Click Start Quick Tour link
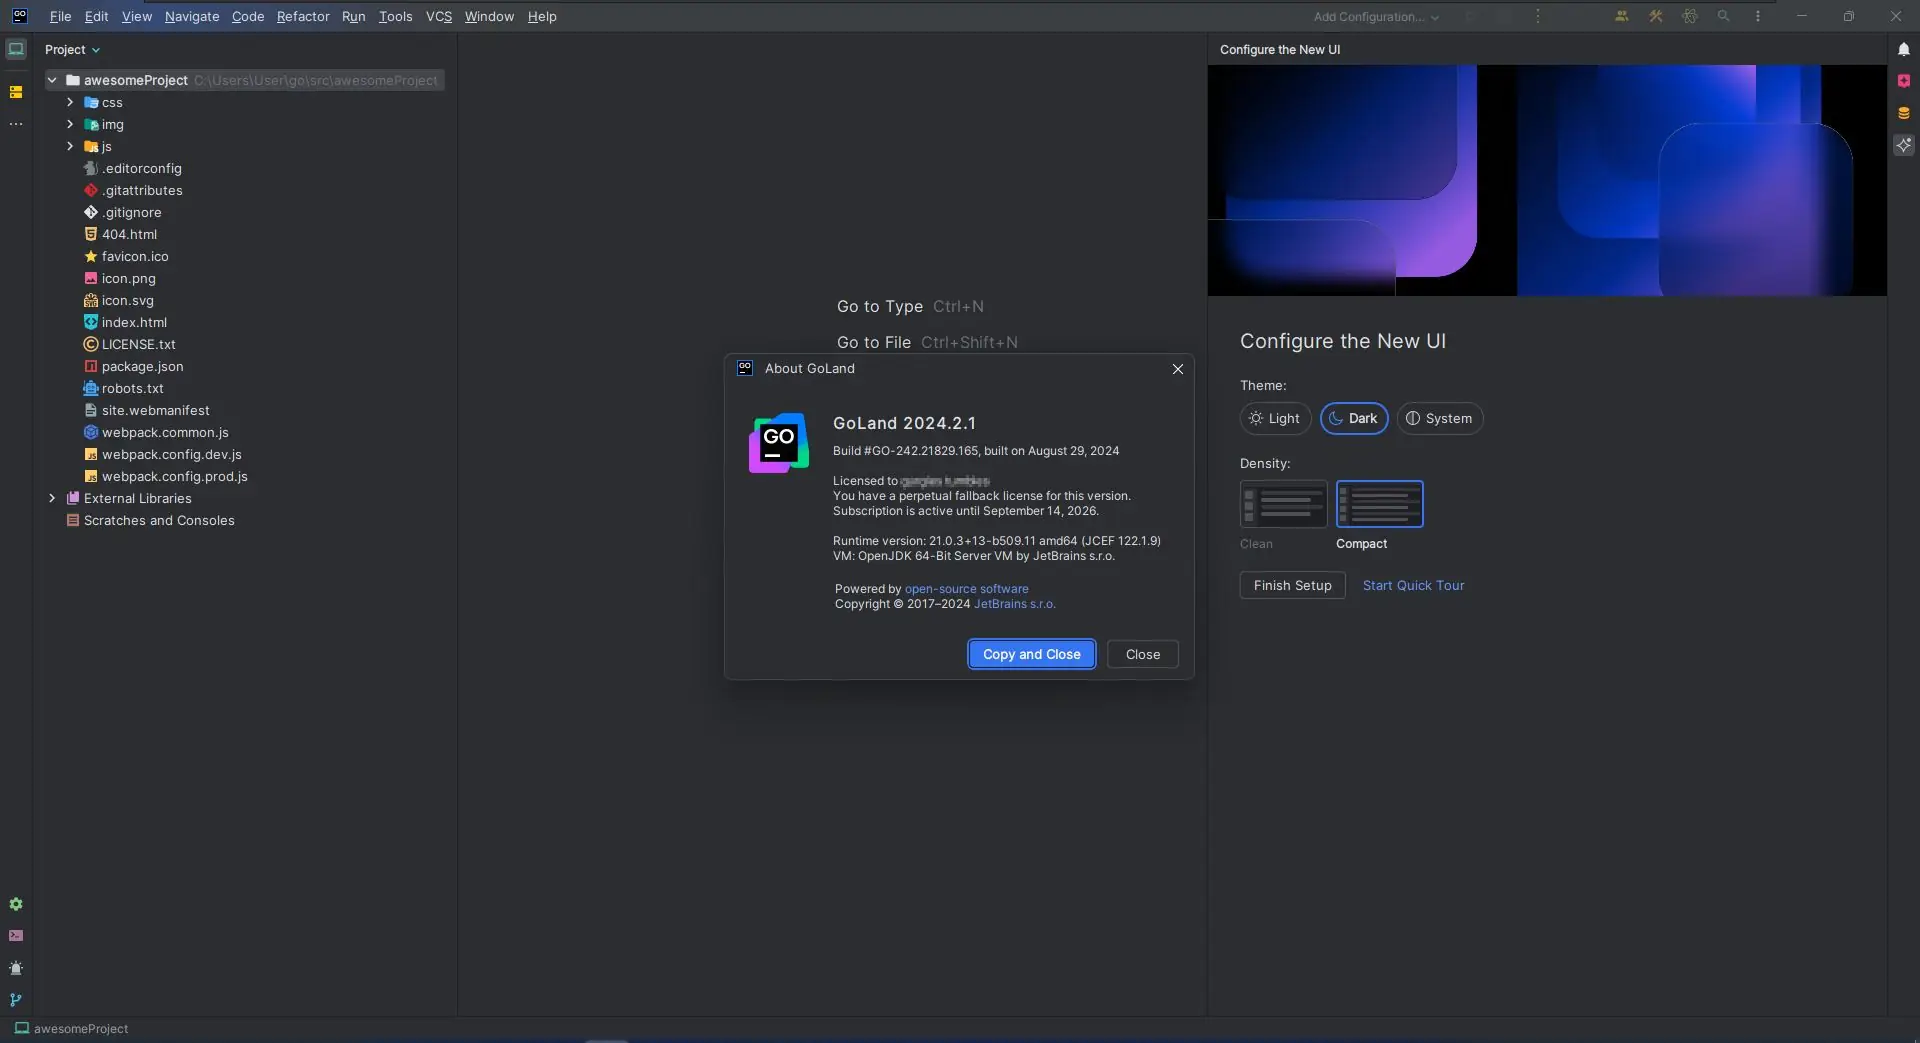 1413,585
